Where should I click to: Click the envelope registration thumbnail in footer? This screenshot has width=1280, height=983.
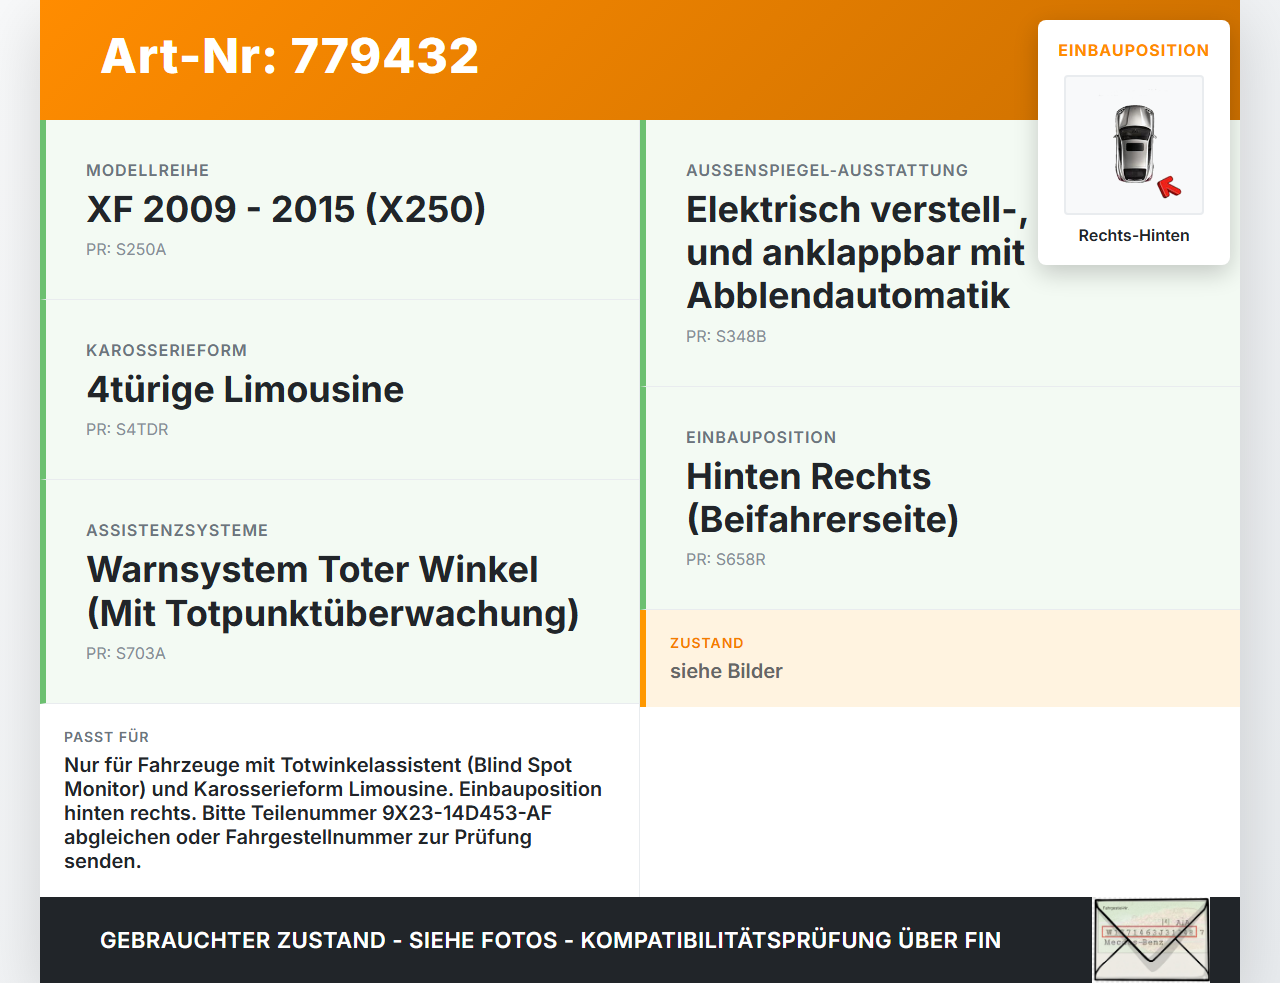(1151, 940)
